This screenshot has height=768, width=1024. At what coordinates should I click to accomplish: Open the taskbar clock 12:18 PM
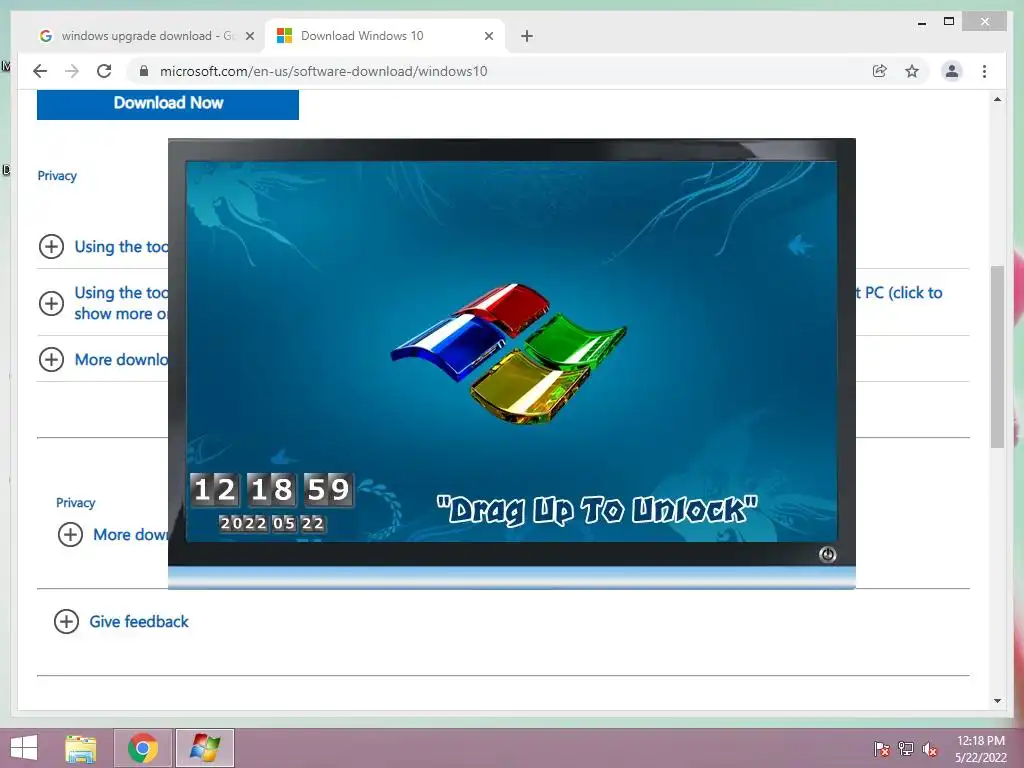pyautogui.click(x=981, y=748)
